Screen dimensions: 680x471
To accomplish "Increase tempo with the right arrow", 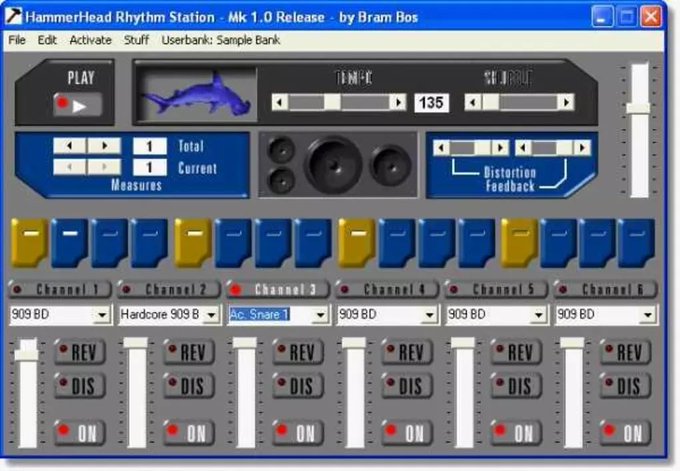I will (x=398, y=103).
